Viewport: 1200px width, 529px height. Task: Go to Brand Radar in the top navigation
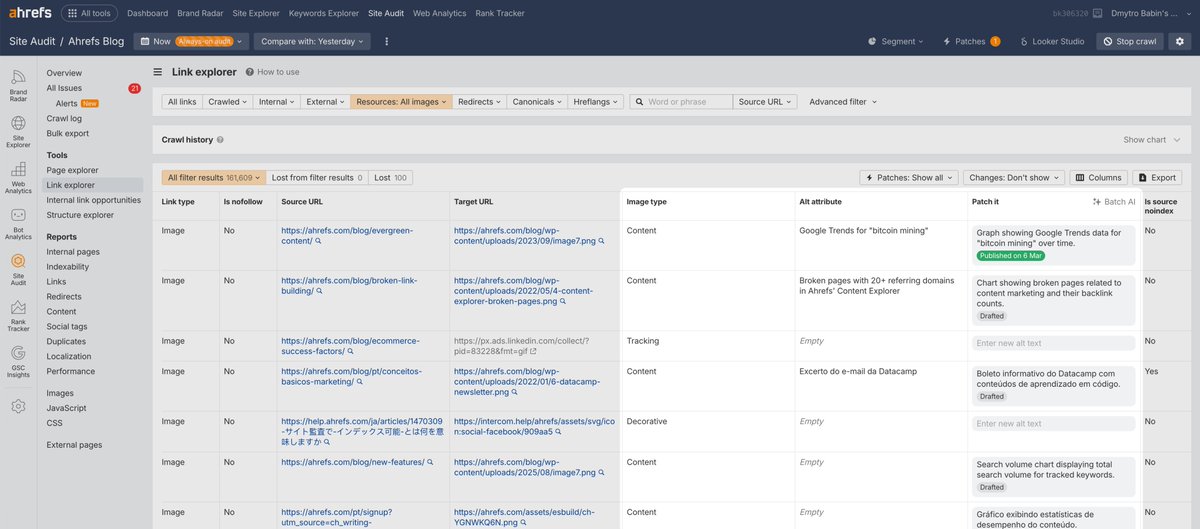(x=200, y=13)
